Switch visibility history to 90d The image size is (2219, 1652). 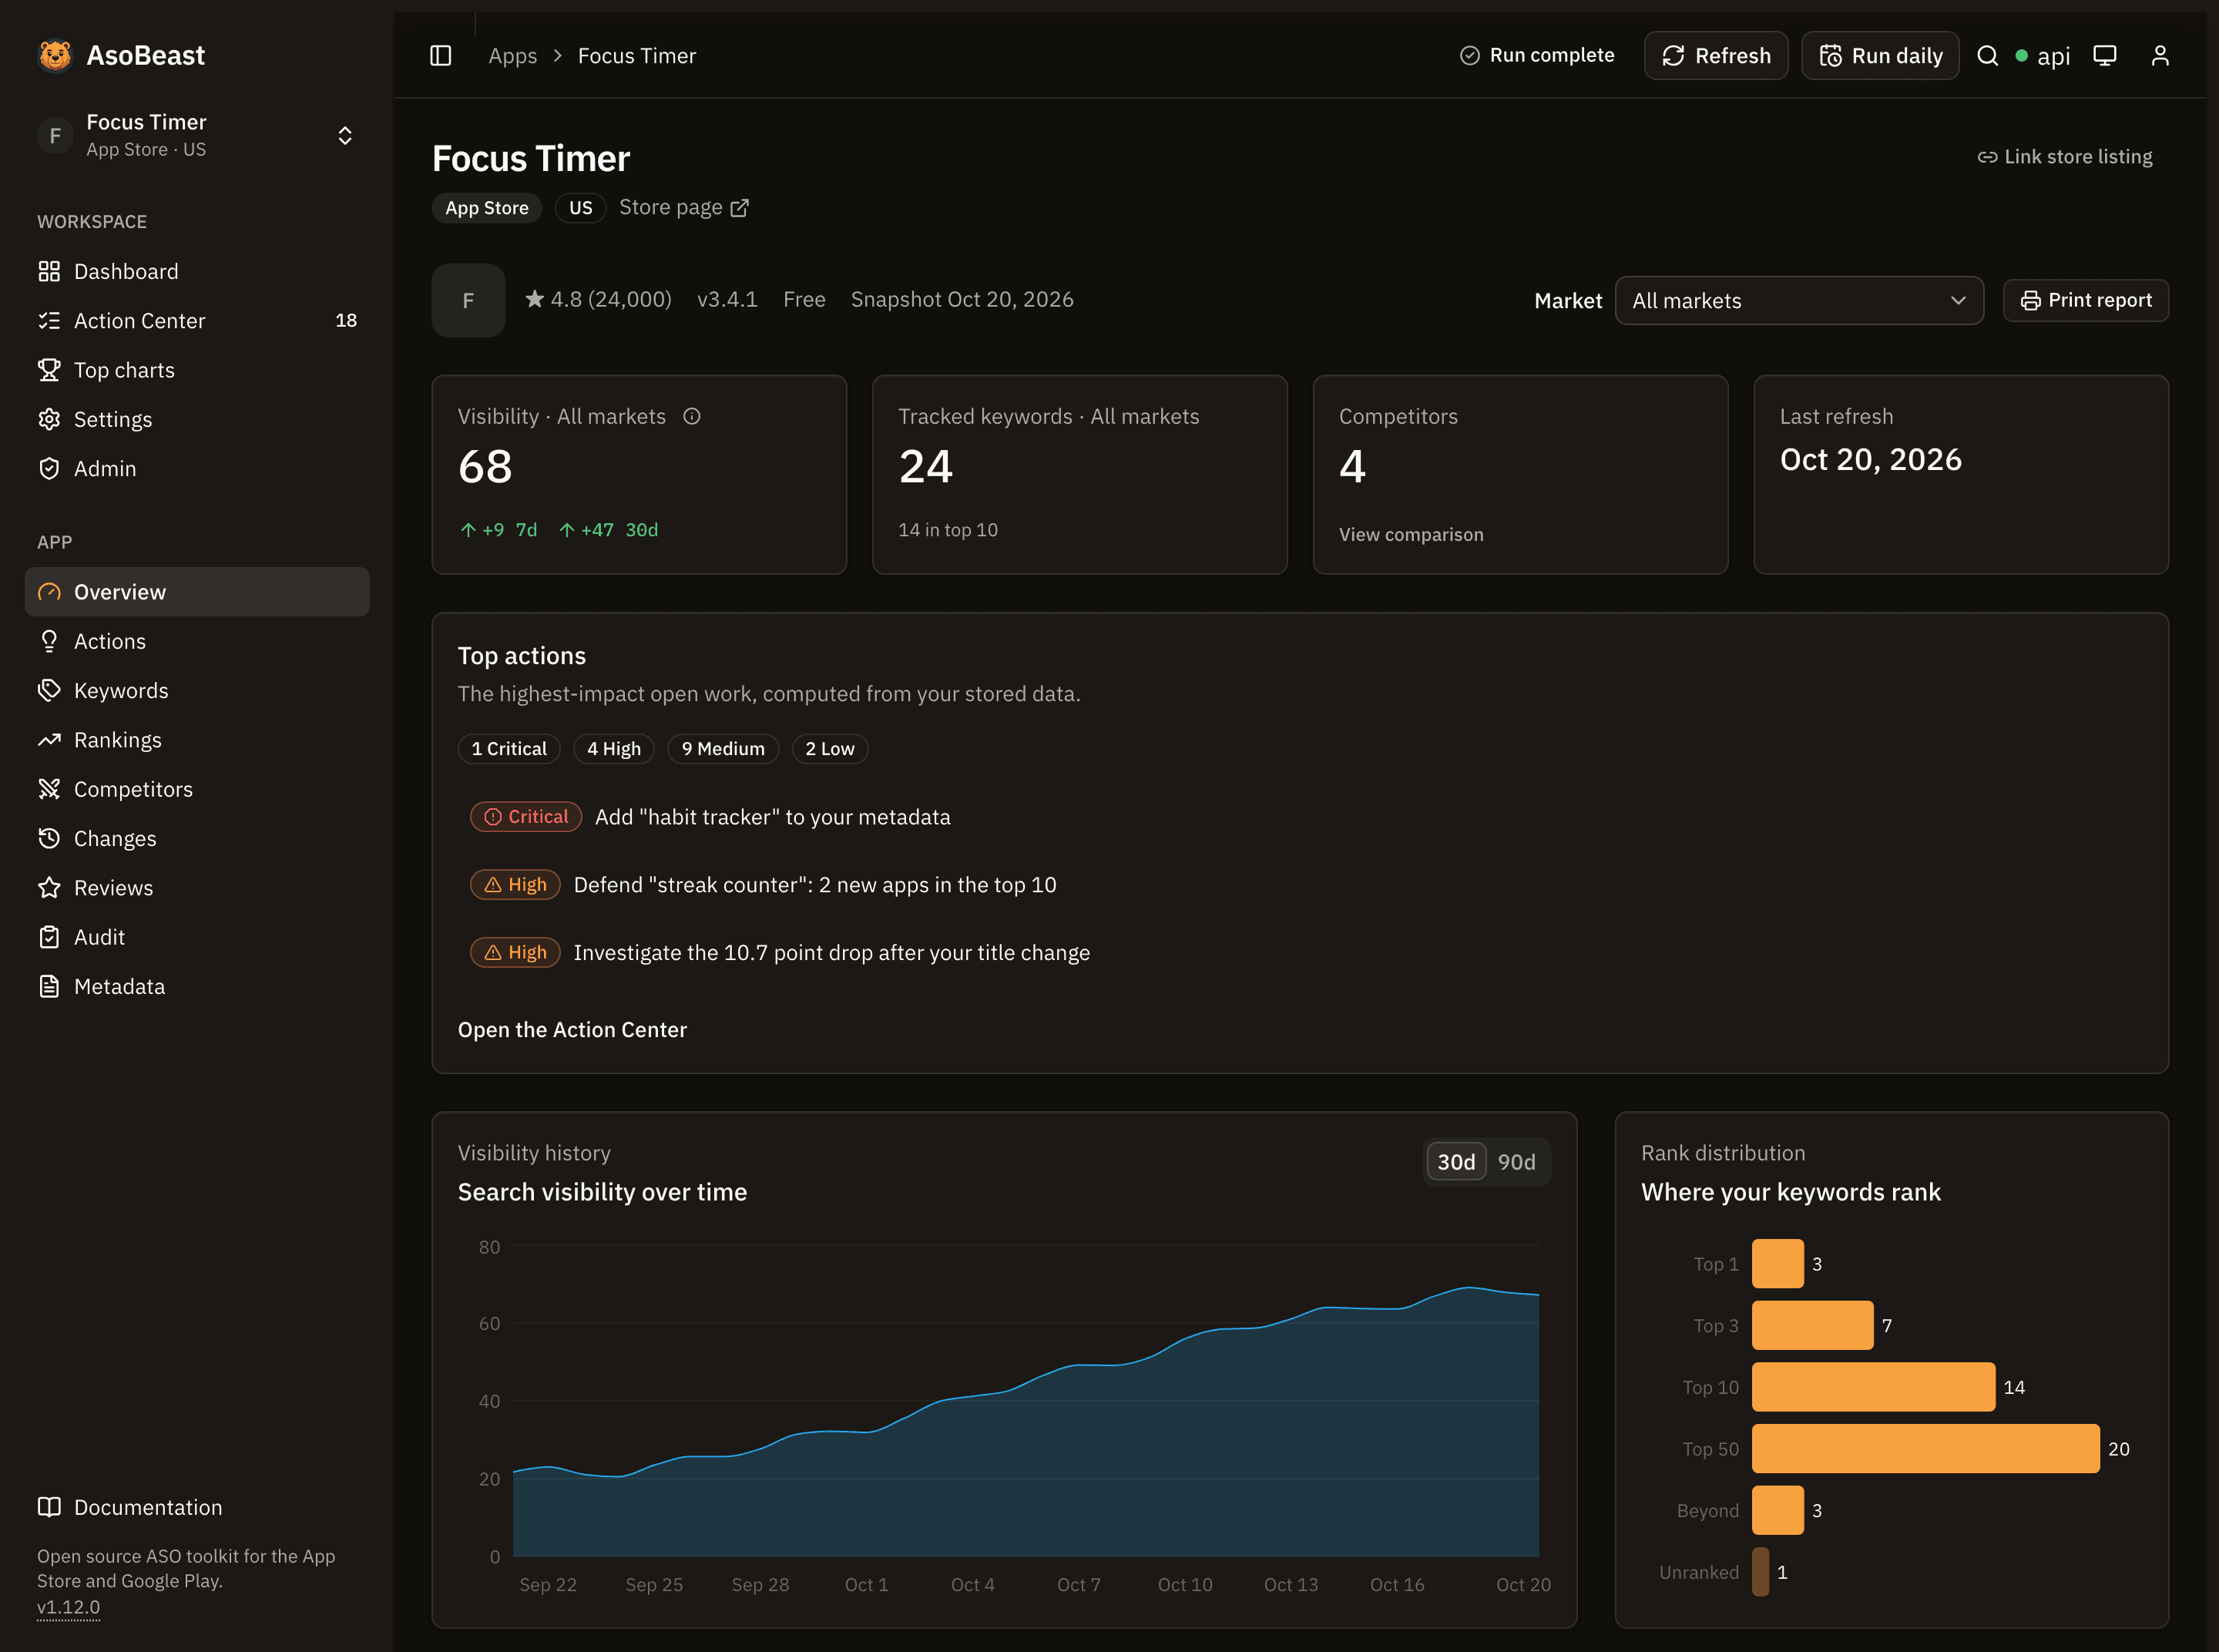[x=1517, y=1162]
